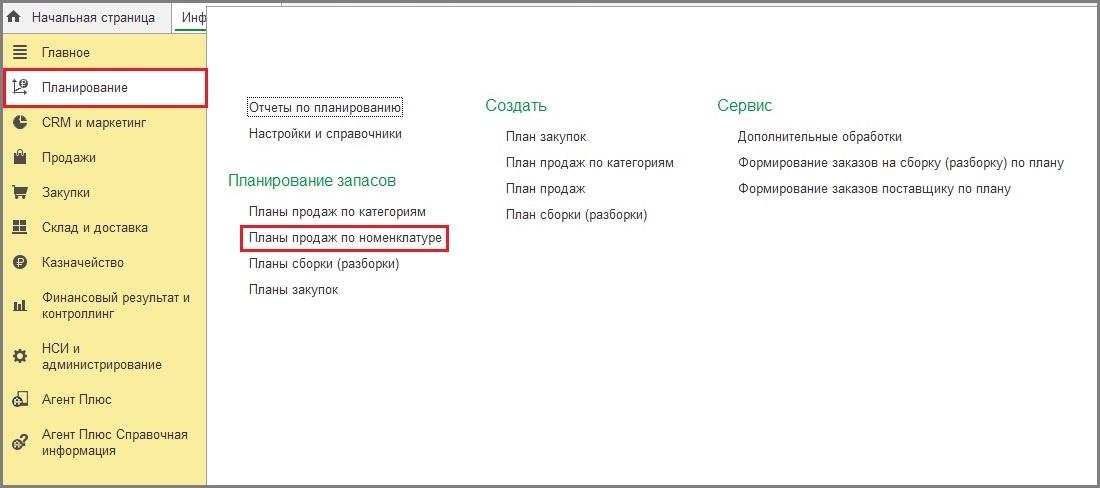Create a План сборки (разборки)

click(x=577, y=215)
